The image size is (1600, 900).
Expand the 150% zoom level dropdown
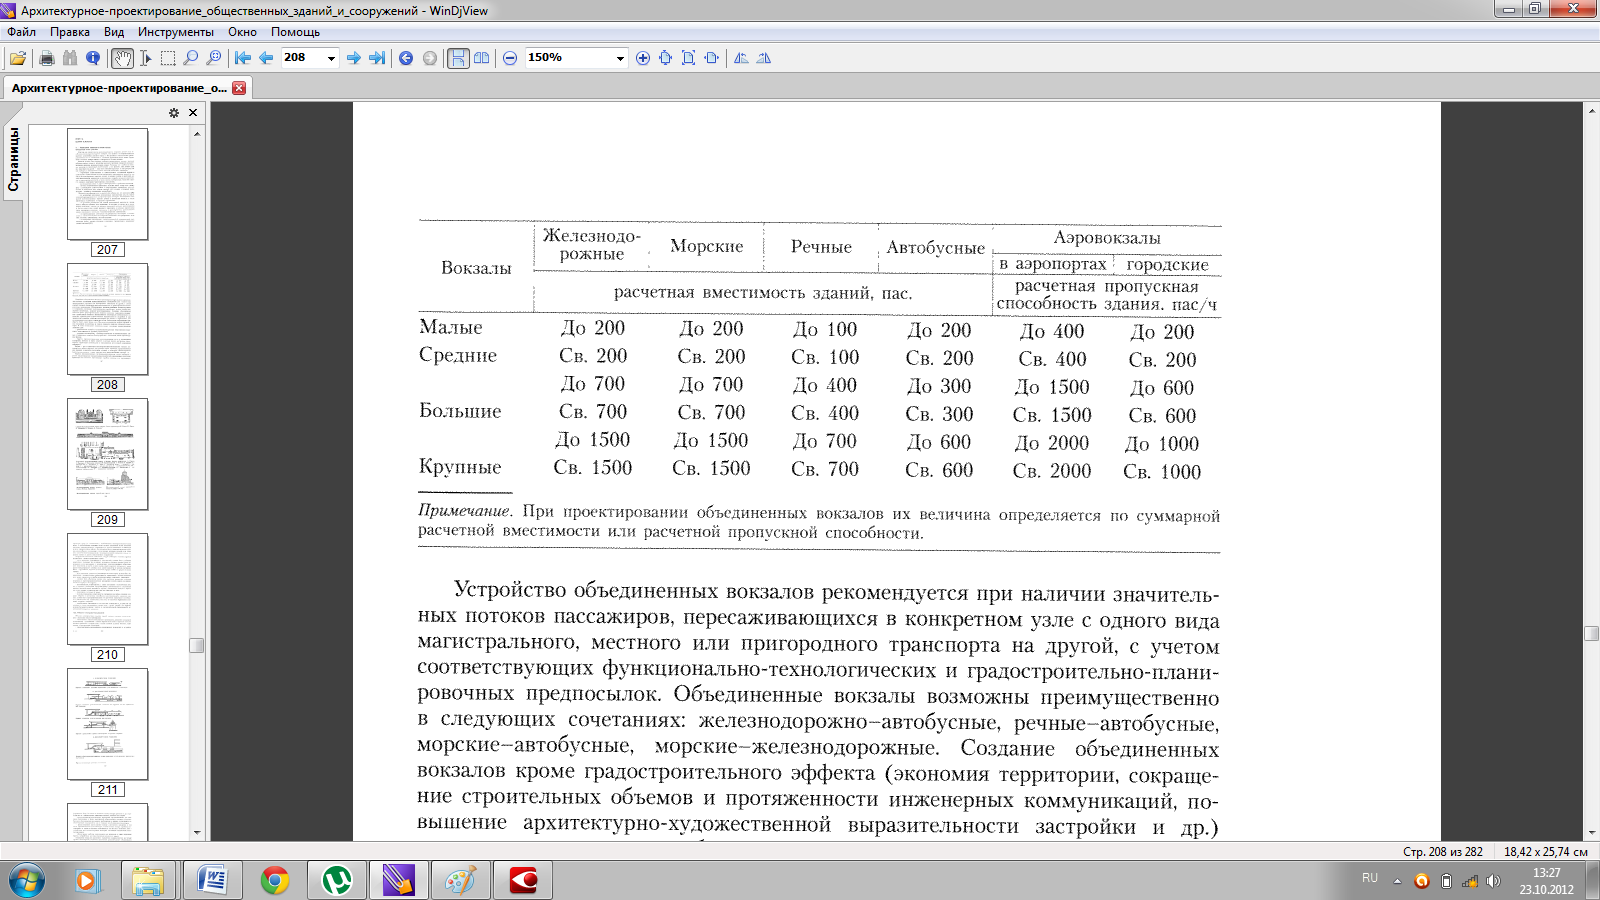(x=620, y=58)
